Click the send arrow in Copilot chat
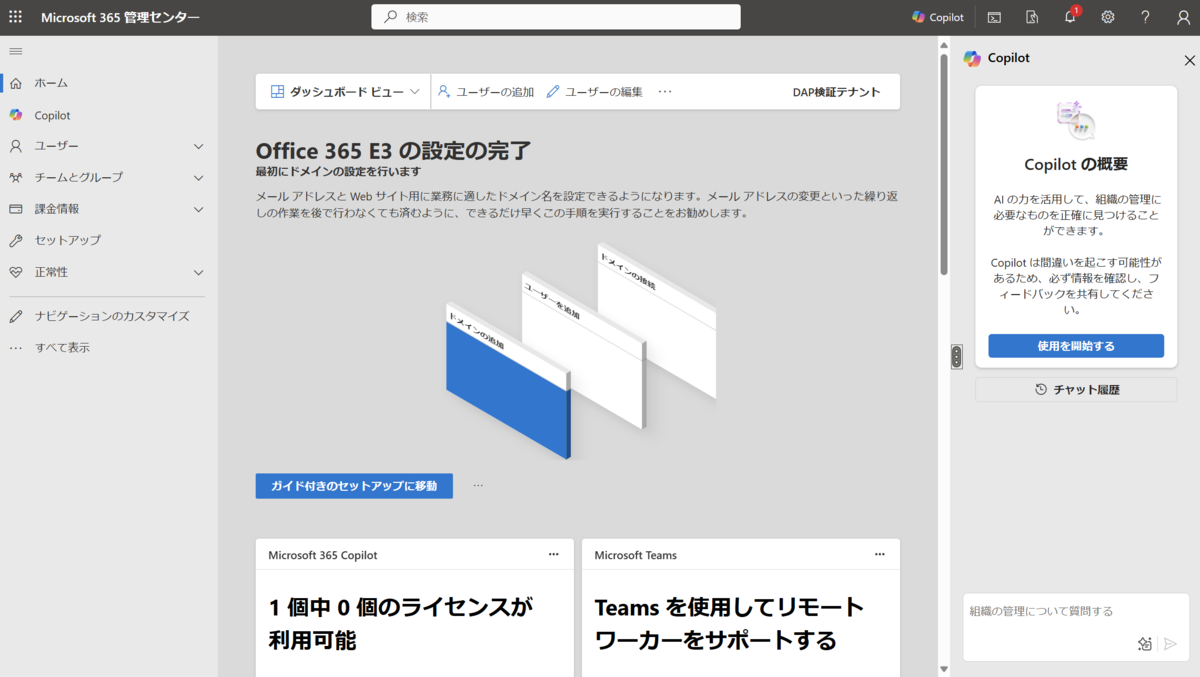 coord(1170,644)
